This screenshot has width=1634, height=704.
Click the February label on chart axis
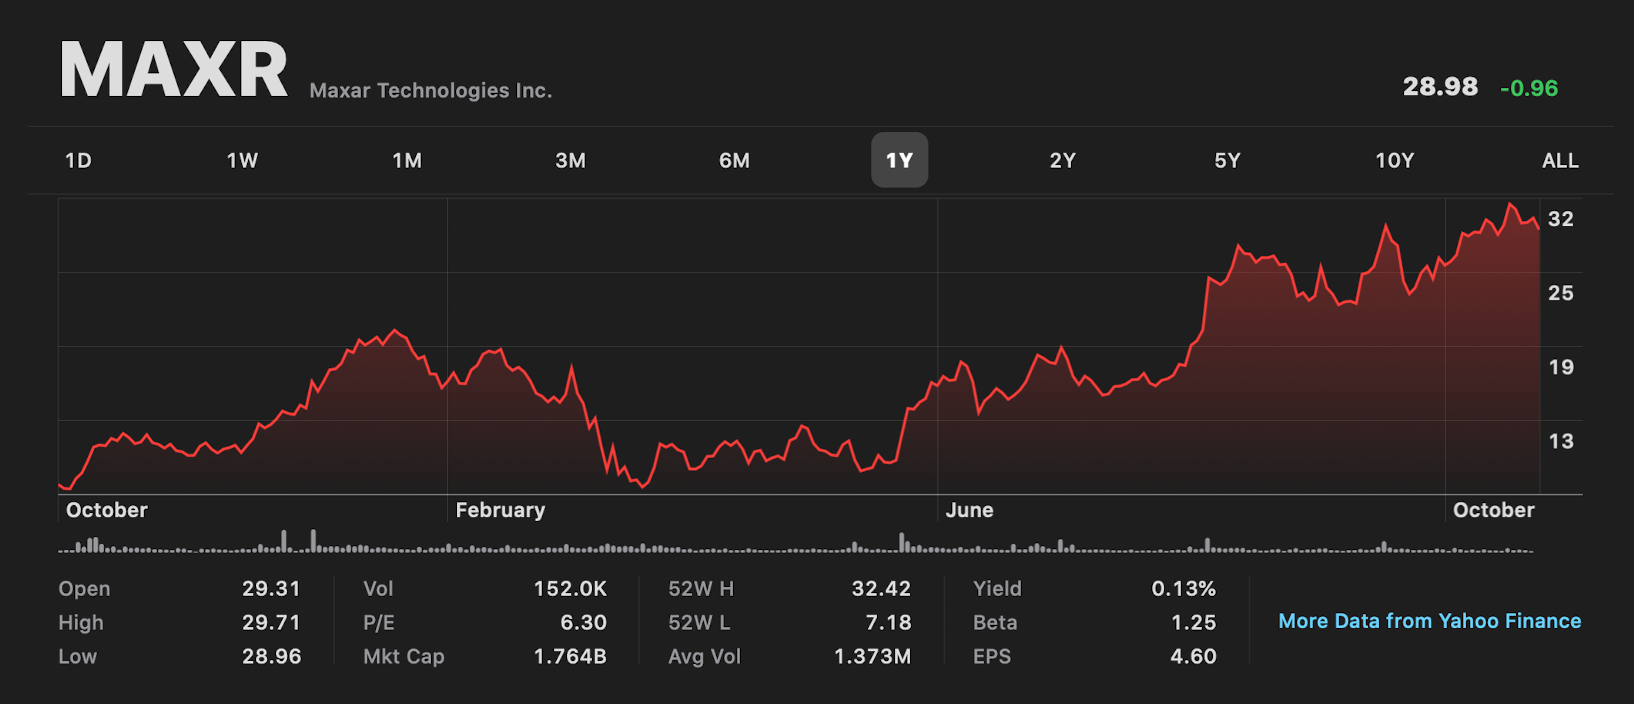tap(501, 510)
